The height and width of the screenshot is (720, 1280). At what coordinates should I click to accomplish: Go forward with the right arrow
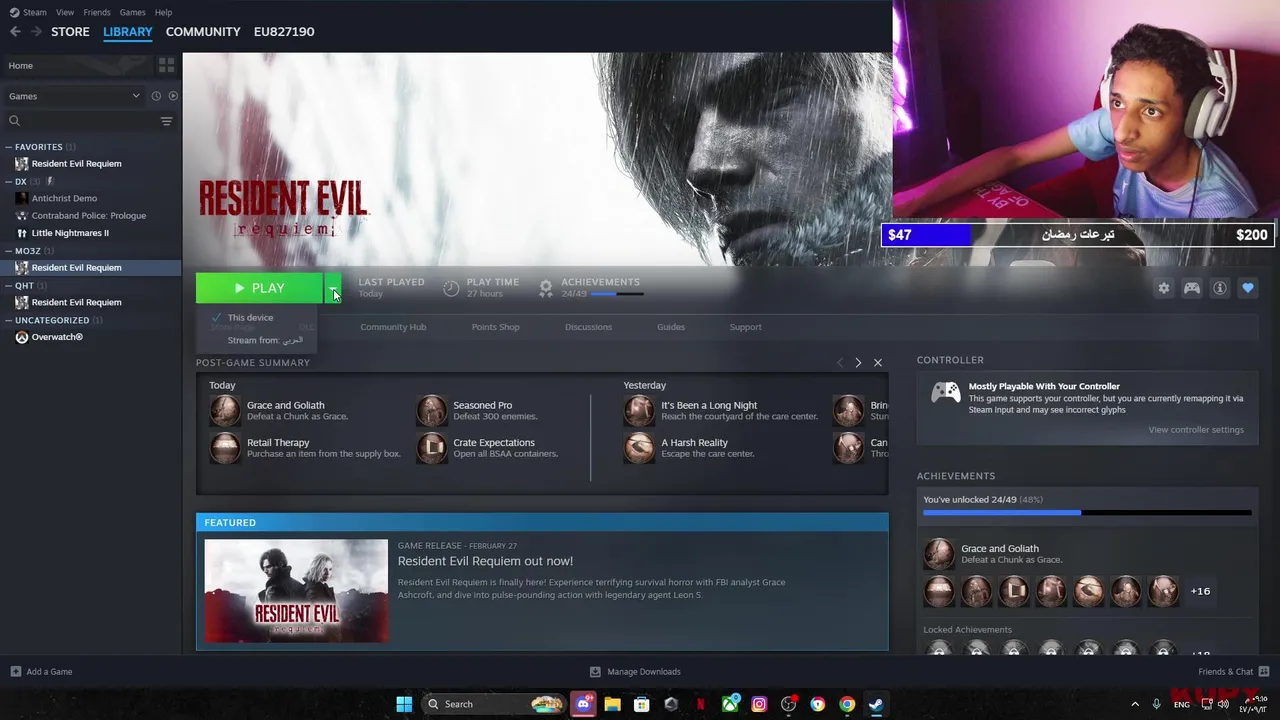36,32
